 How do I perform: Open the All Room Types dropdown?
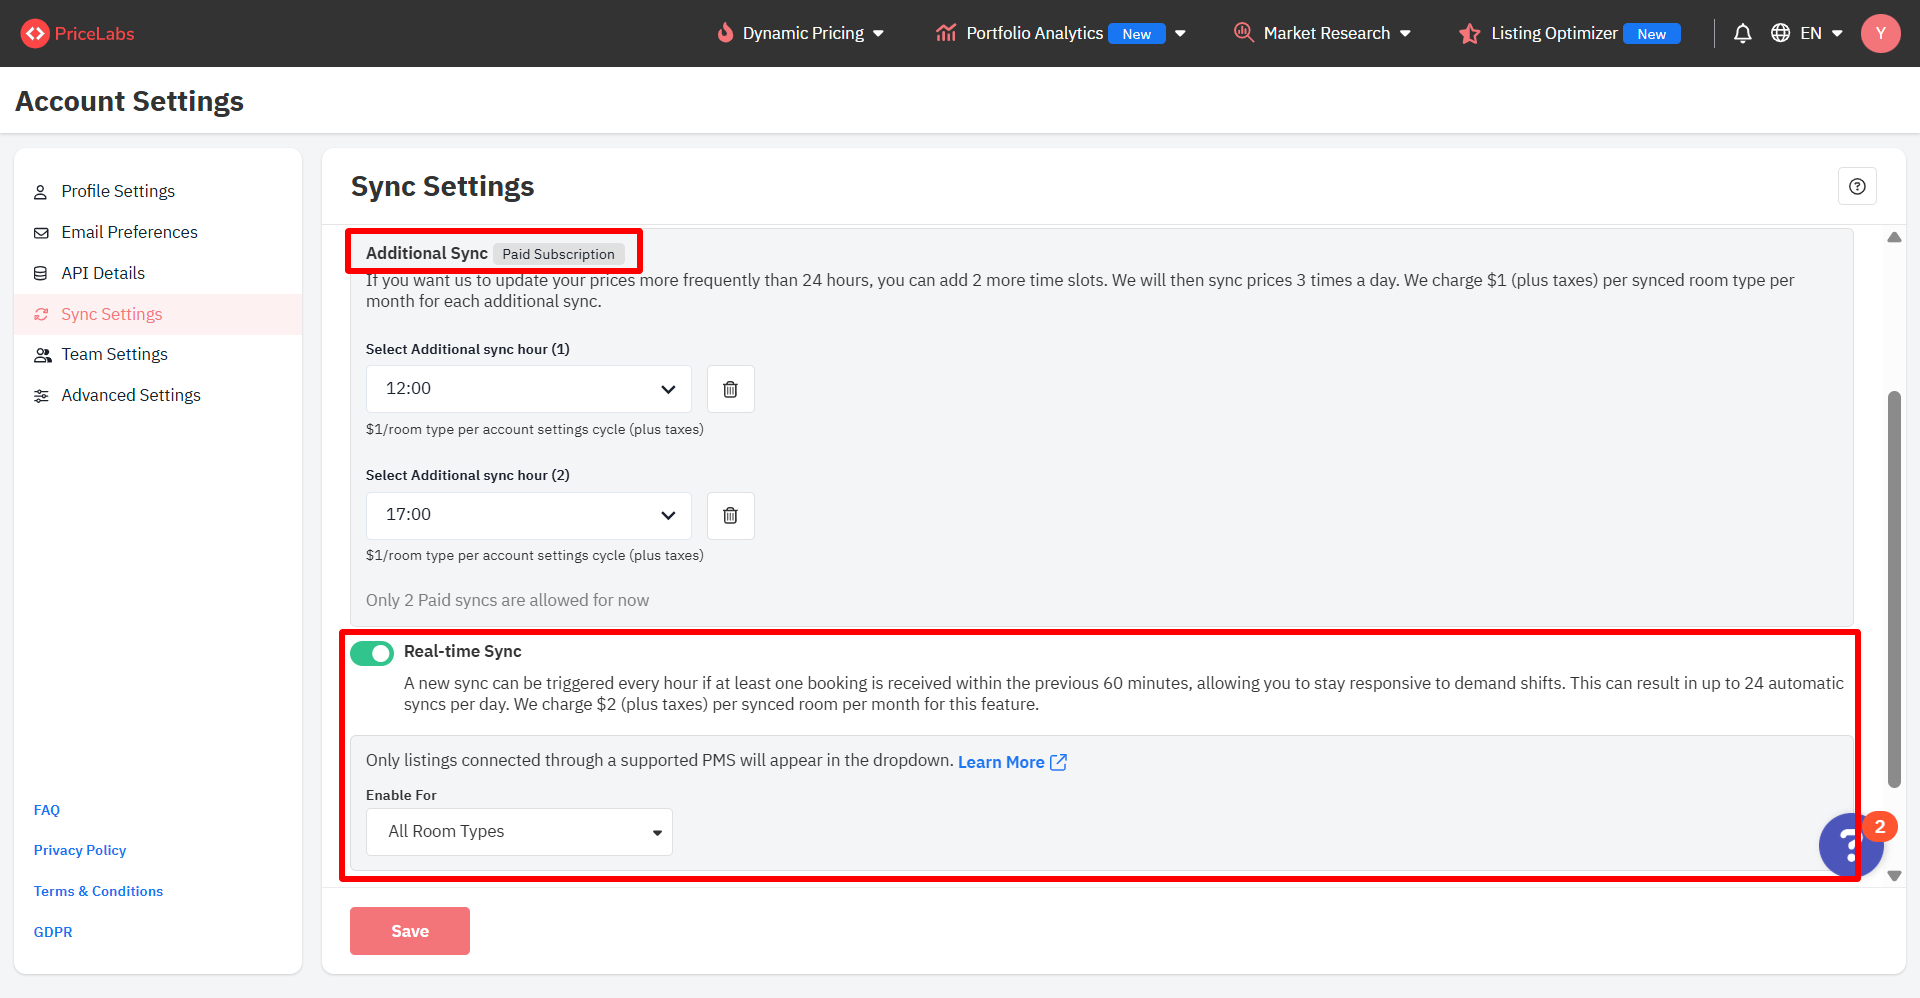[519, 832]
